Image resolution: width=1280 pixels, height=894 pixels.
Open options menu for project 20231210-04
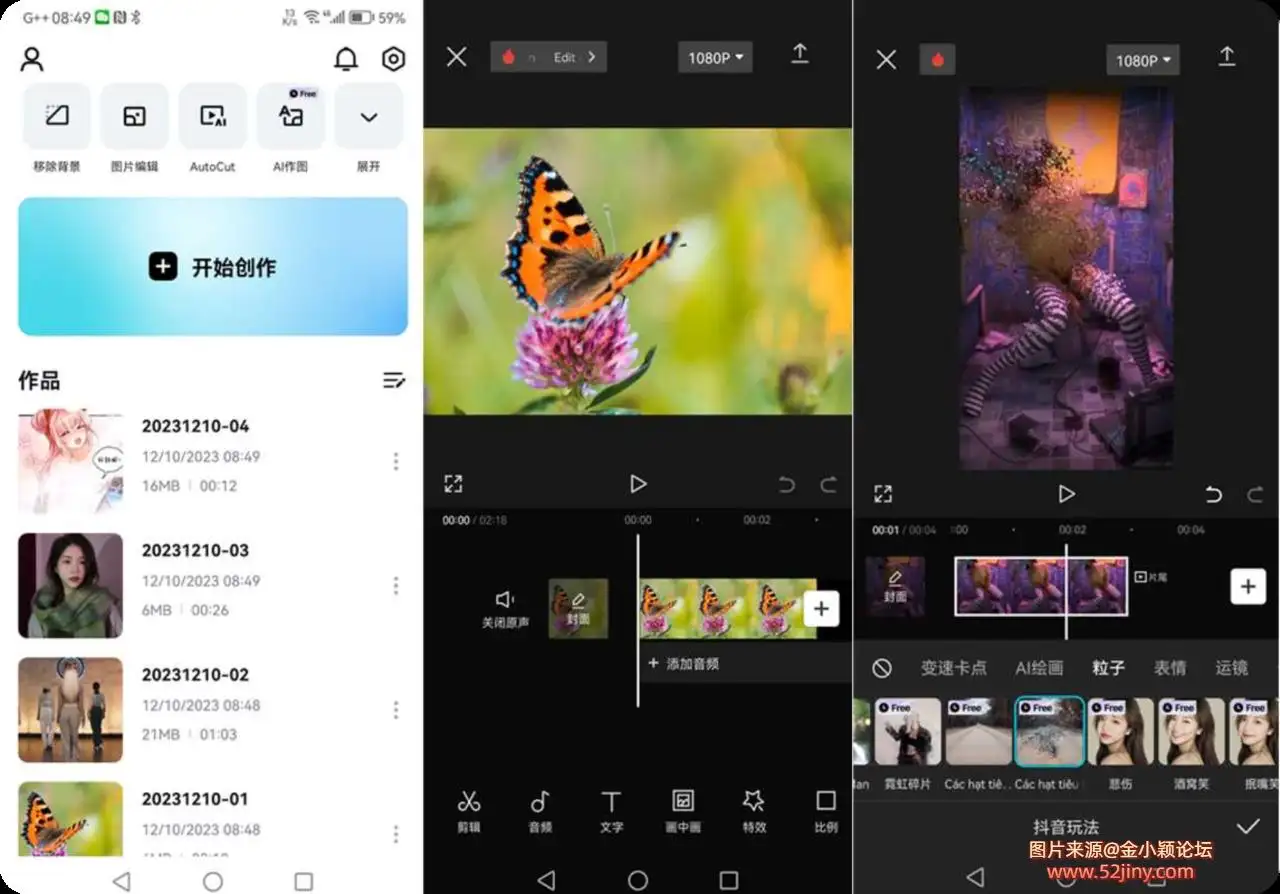(x=396, y=461)
